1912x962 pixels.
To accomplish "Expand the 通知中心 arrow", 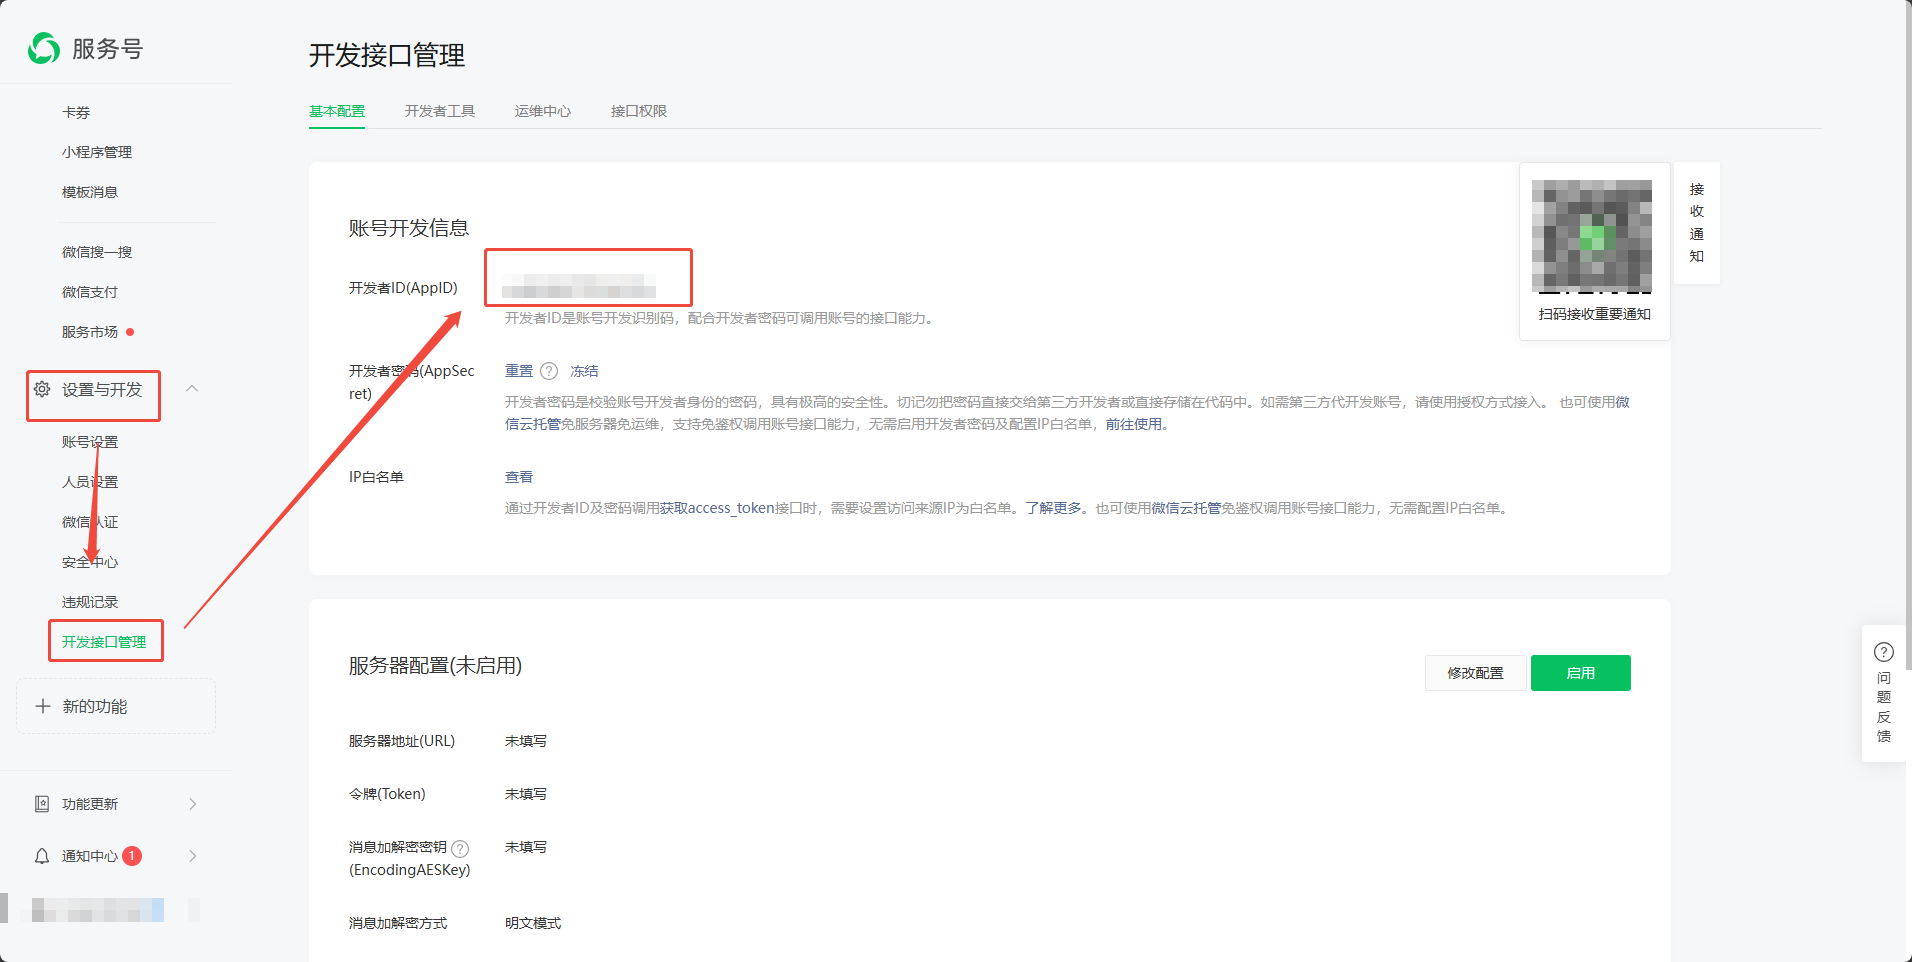I will point(193,856).
